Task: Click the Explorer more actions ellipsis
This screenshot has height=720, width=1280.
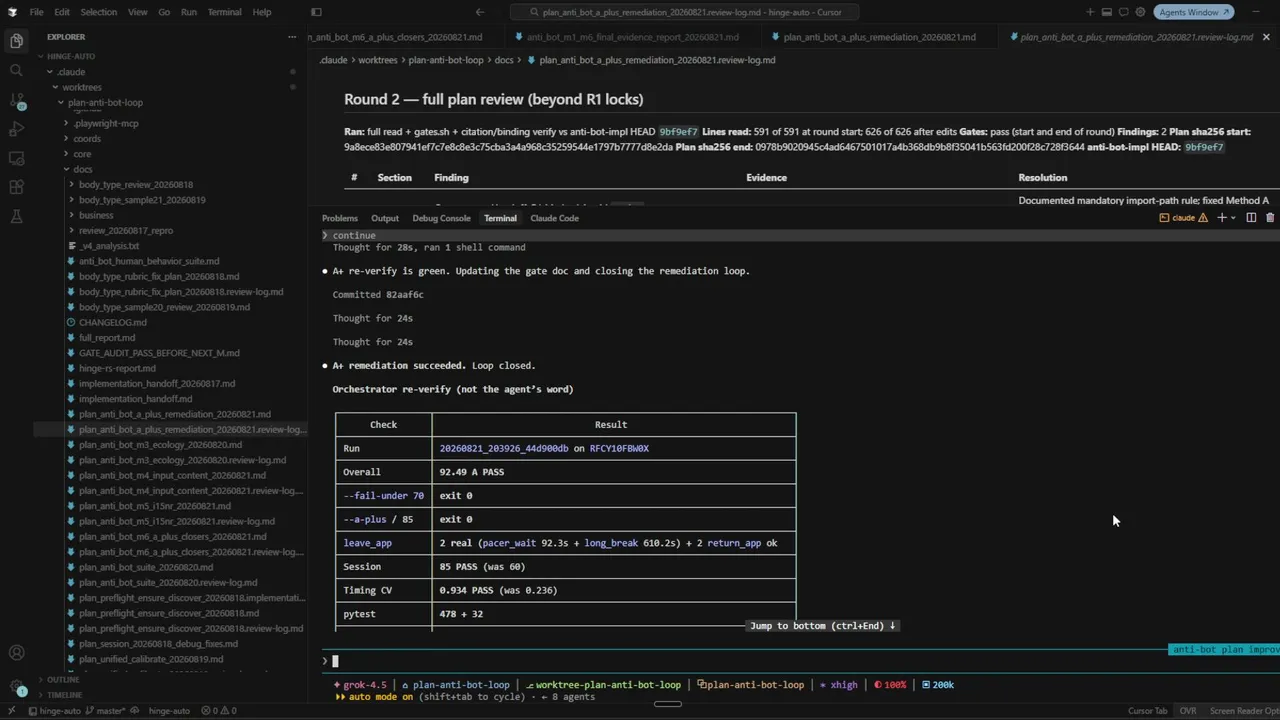Action: [292, 37]
